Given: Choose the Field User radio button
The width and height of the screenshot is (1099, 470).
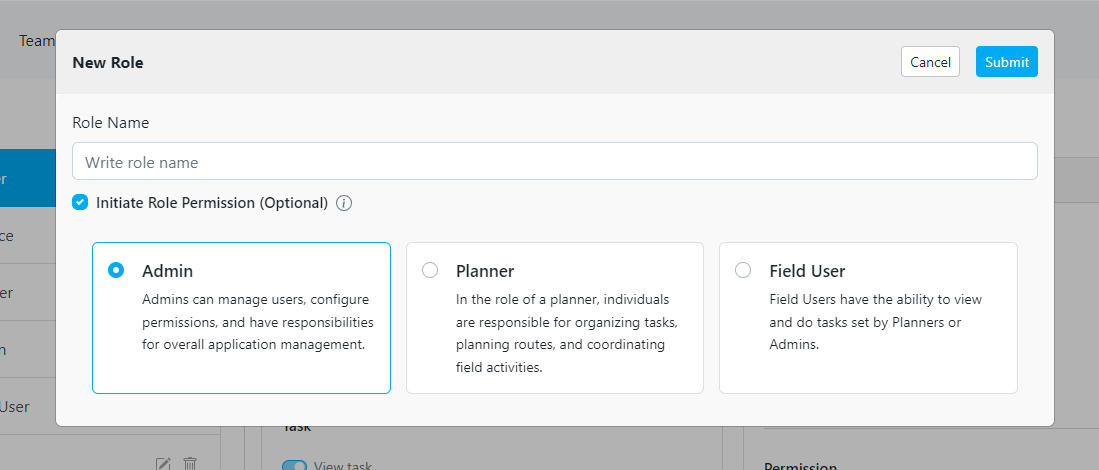Looking at the screenshot, I should point(743,270).
